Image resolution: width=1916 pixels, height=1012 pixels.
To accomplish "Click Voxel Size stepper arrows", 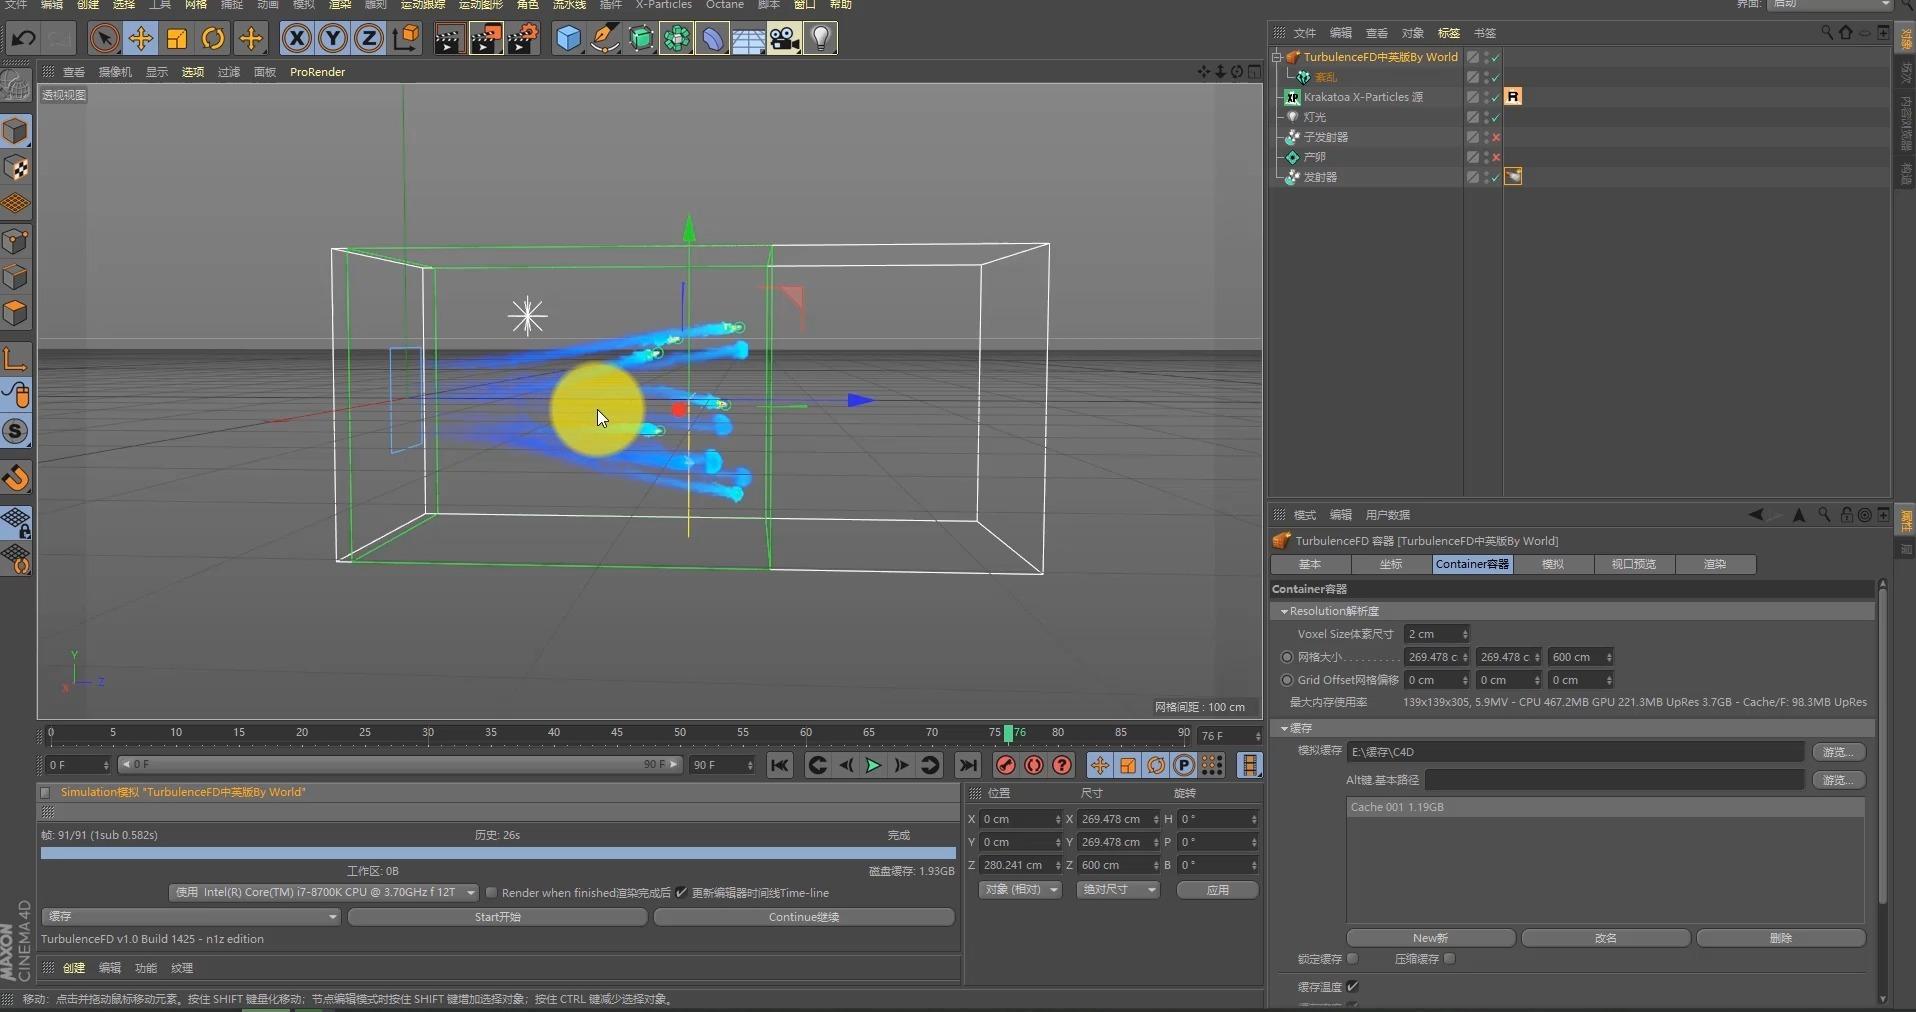I will [1465, 634].
